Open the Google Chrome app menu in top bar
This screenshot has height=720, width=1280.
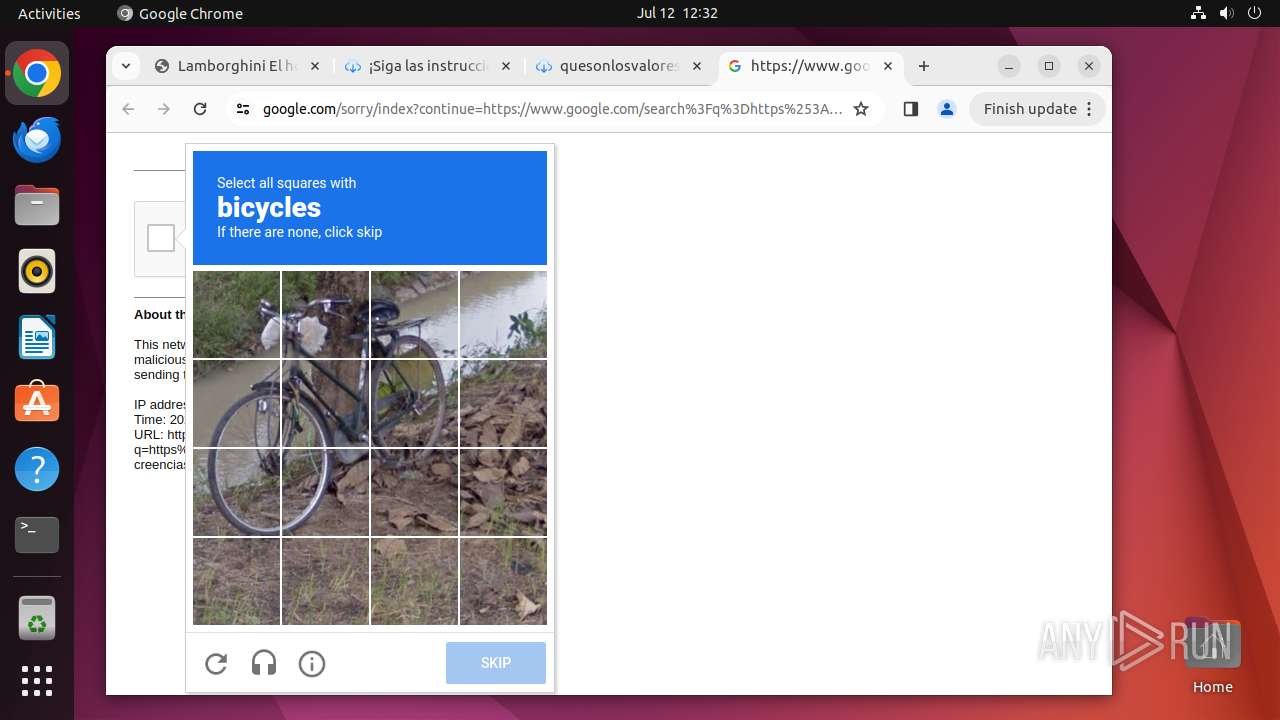(180, 13)
